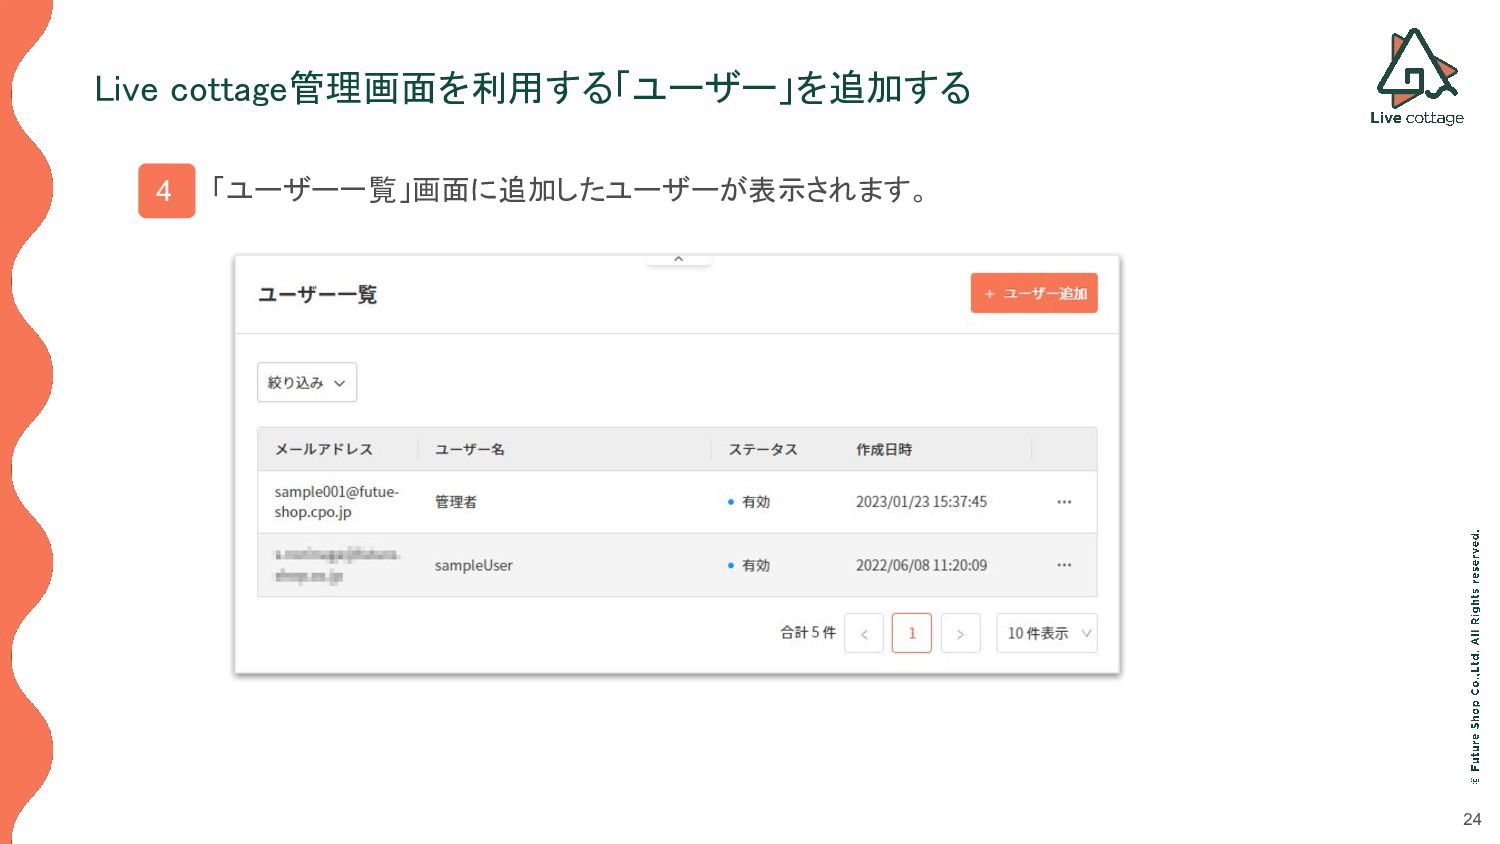Collapse panel using top chevron arrow
Viewport: 1500px width, 844px height.
tap(678, 259)
